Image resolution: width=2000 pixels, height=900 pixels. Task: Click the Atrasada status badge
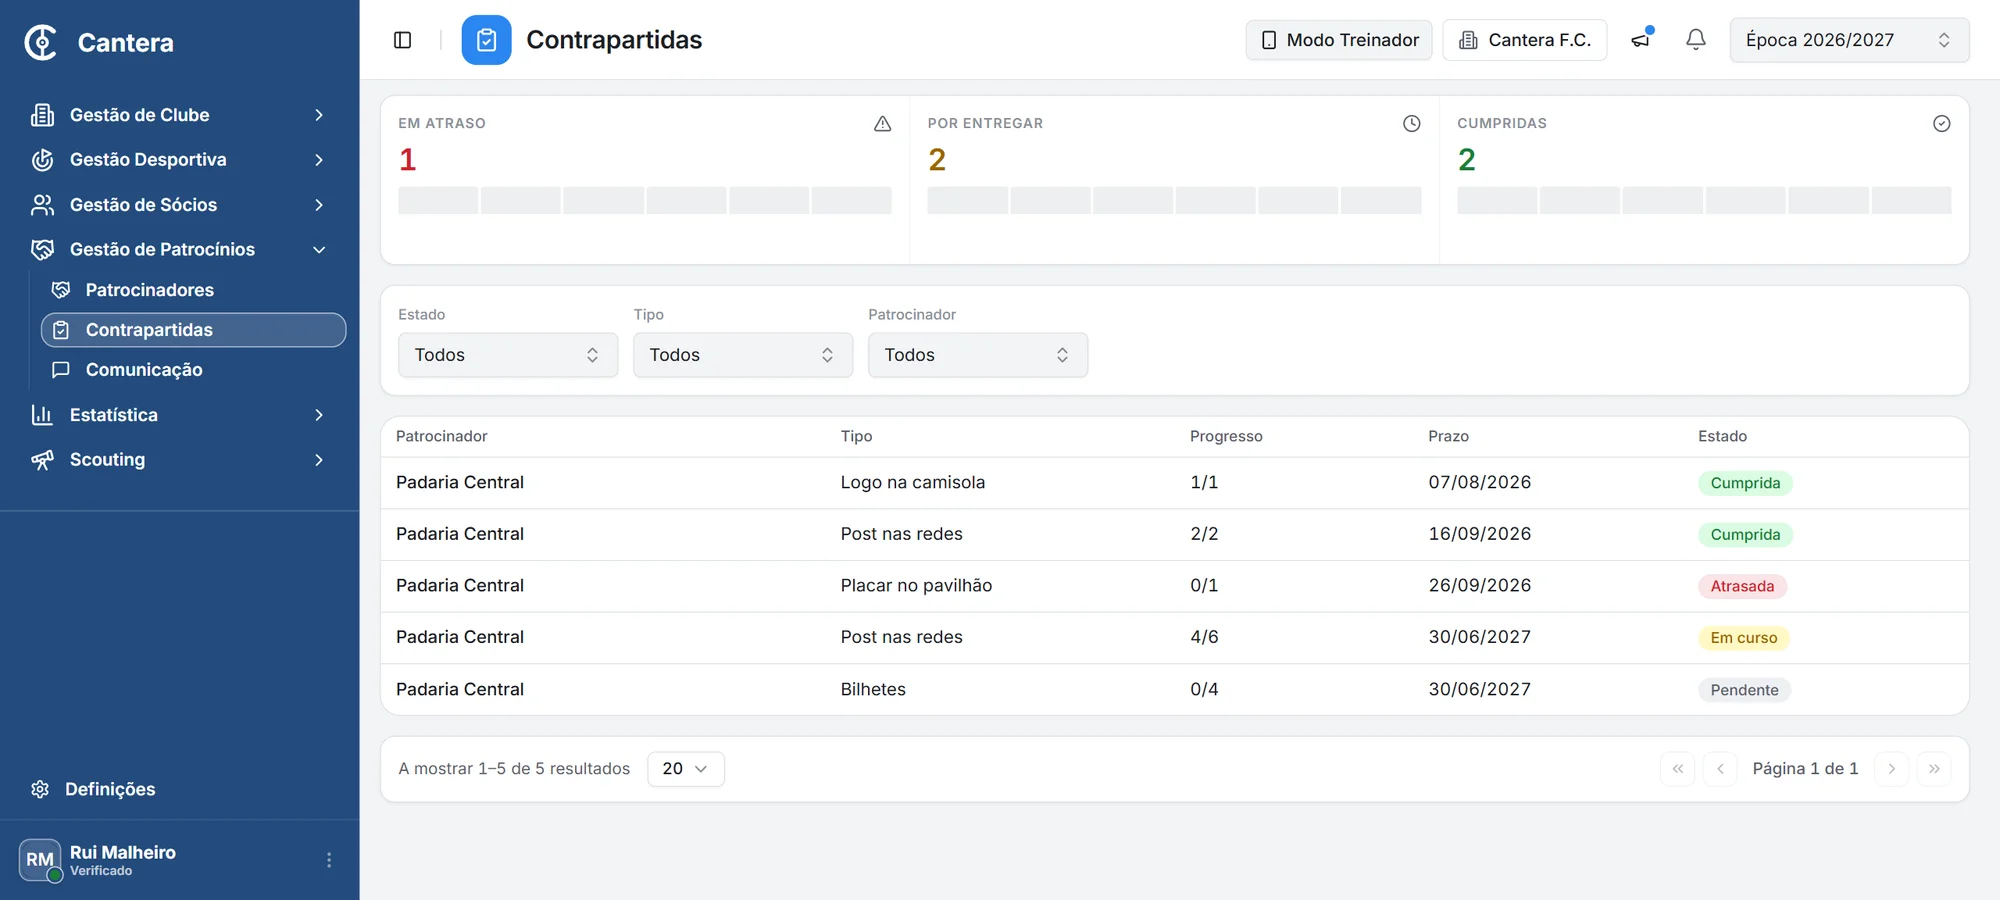pos(1742,586)
